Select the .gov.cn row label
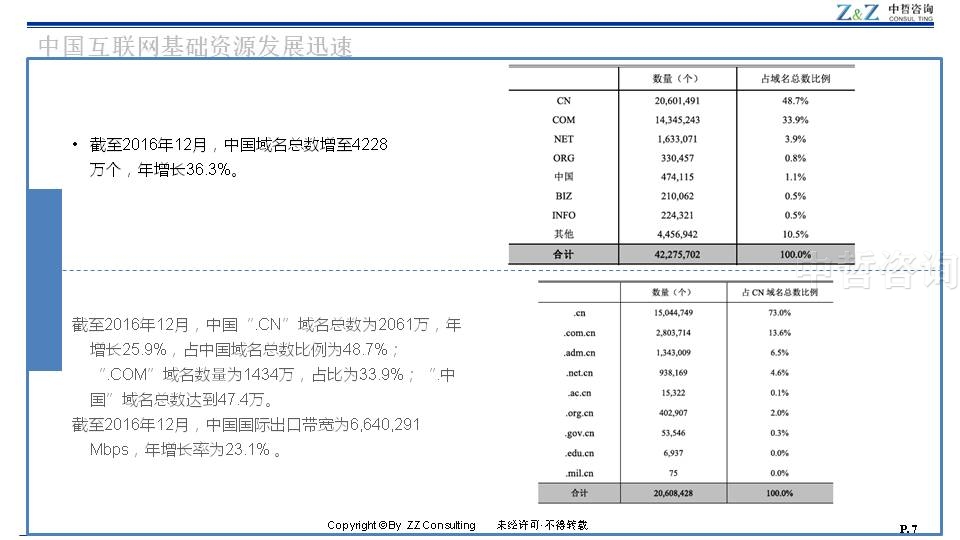 point(579,433)
